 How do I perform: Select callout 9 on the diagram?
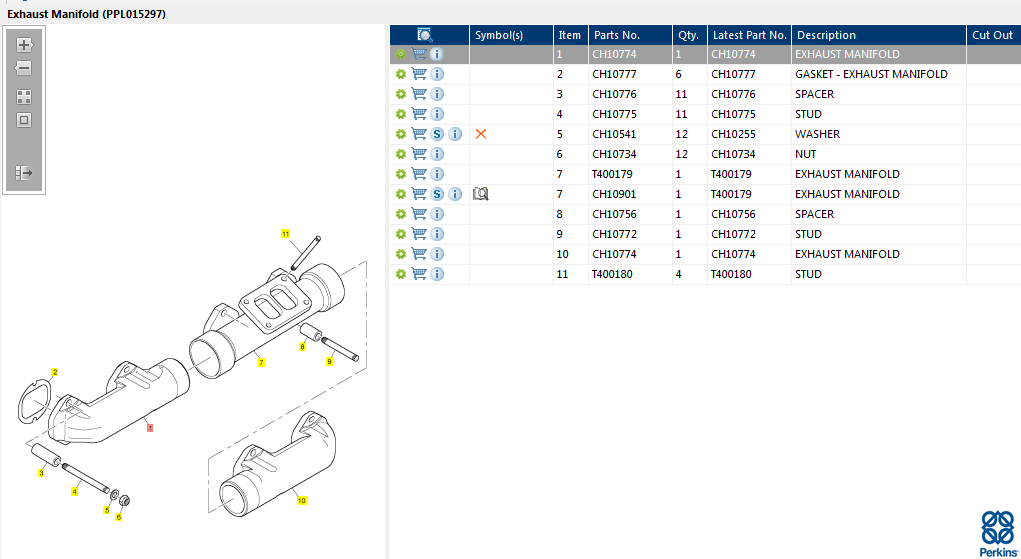coord(329,362)
